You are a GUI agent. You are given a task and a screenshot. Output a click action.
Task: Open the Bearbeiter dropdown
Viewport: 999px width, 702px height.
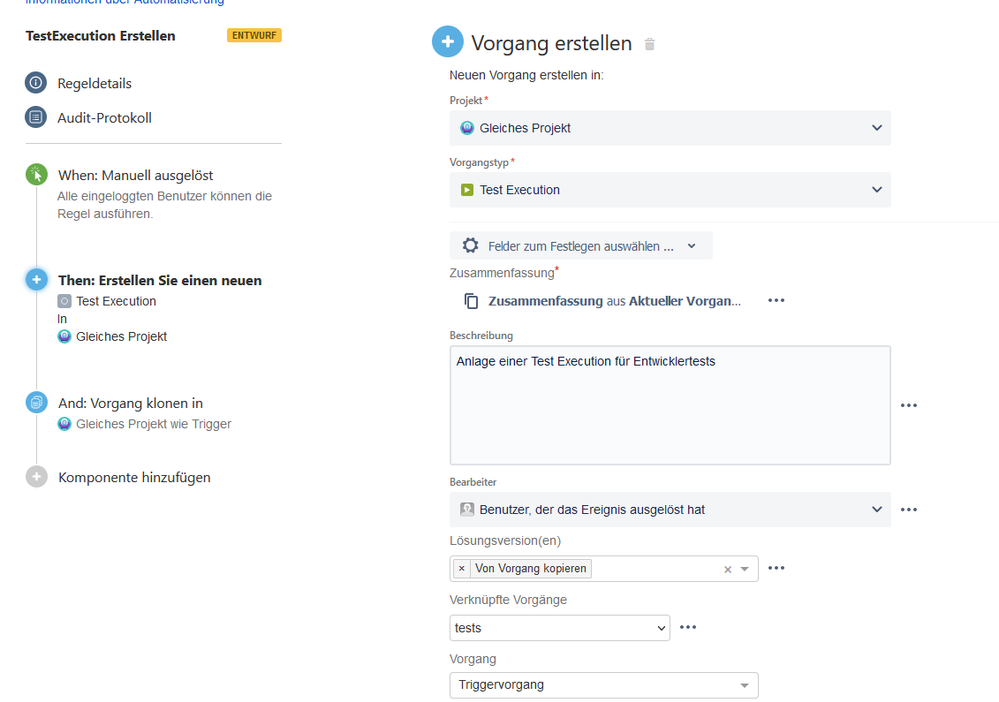tap(670, 510)
